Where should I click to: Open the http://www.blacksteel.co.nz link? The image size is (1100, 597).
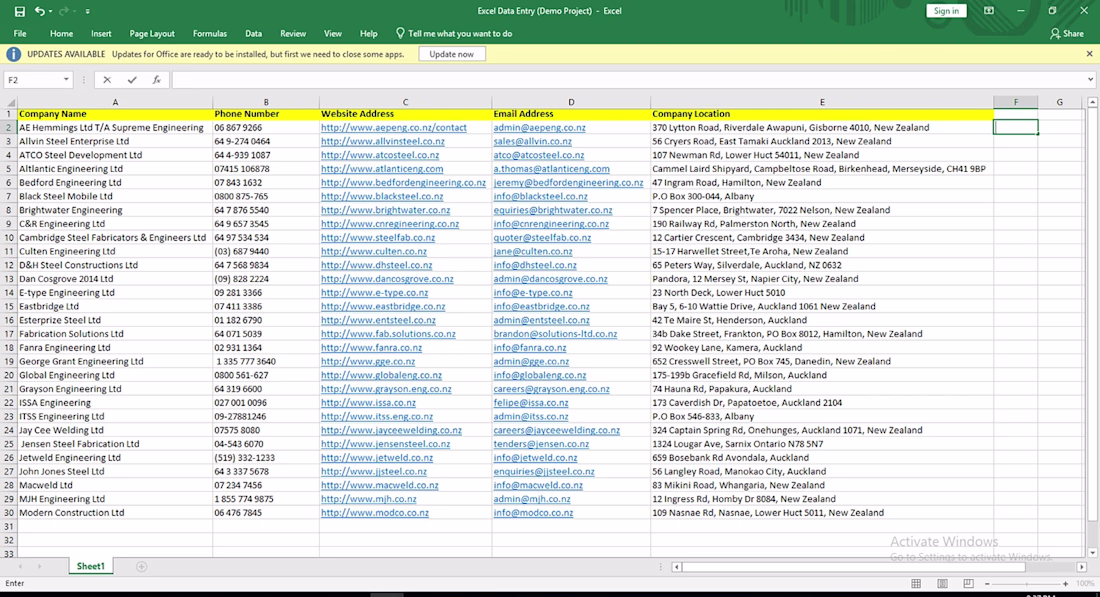pos(382,196)
